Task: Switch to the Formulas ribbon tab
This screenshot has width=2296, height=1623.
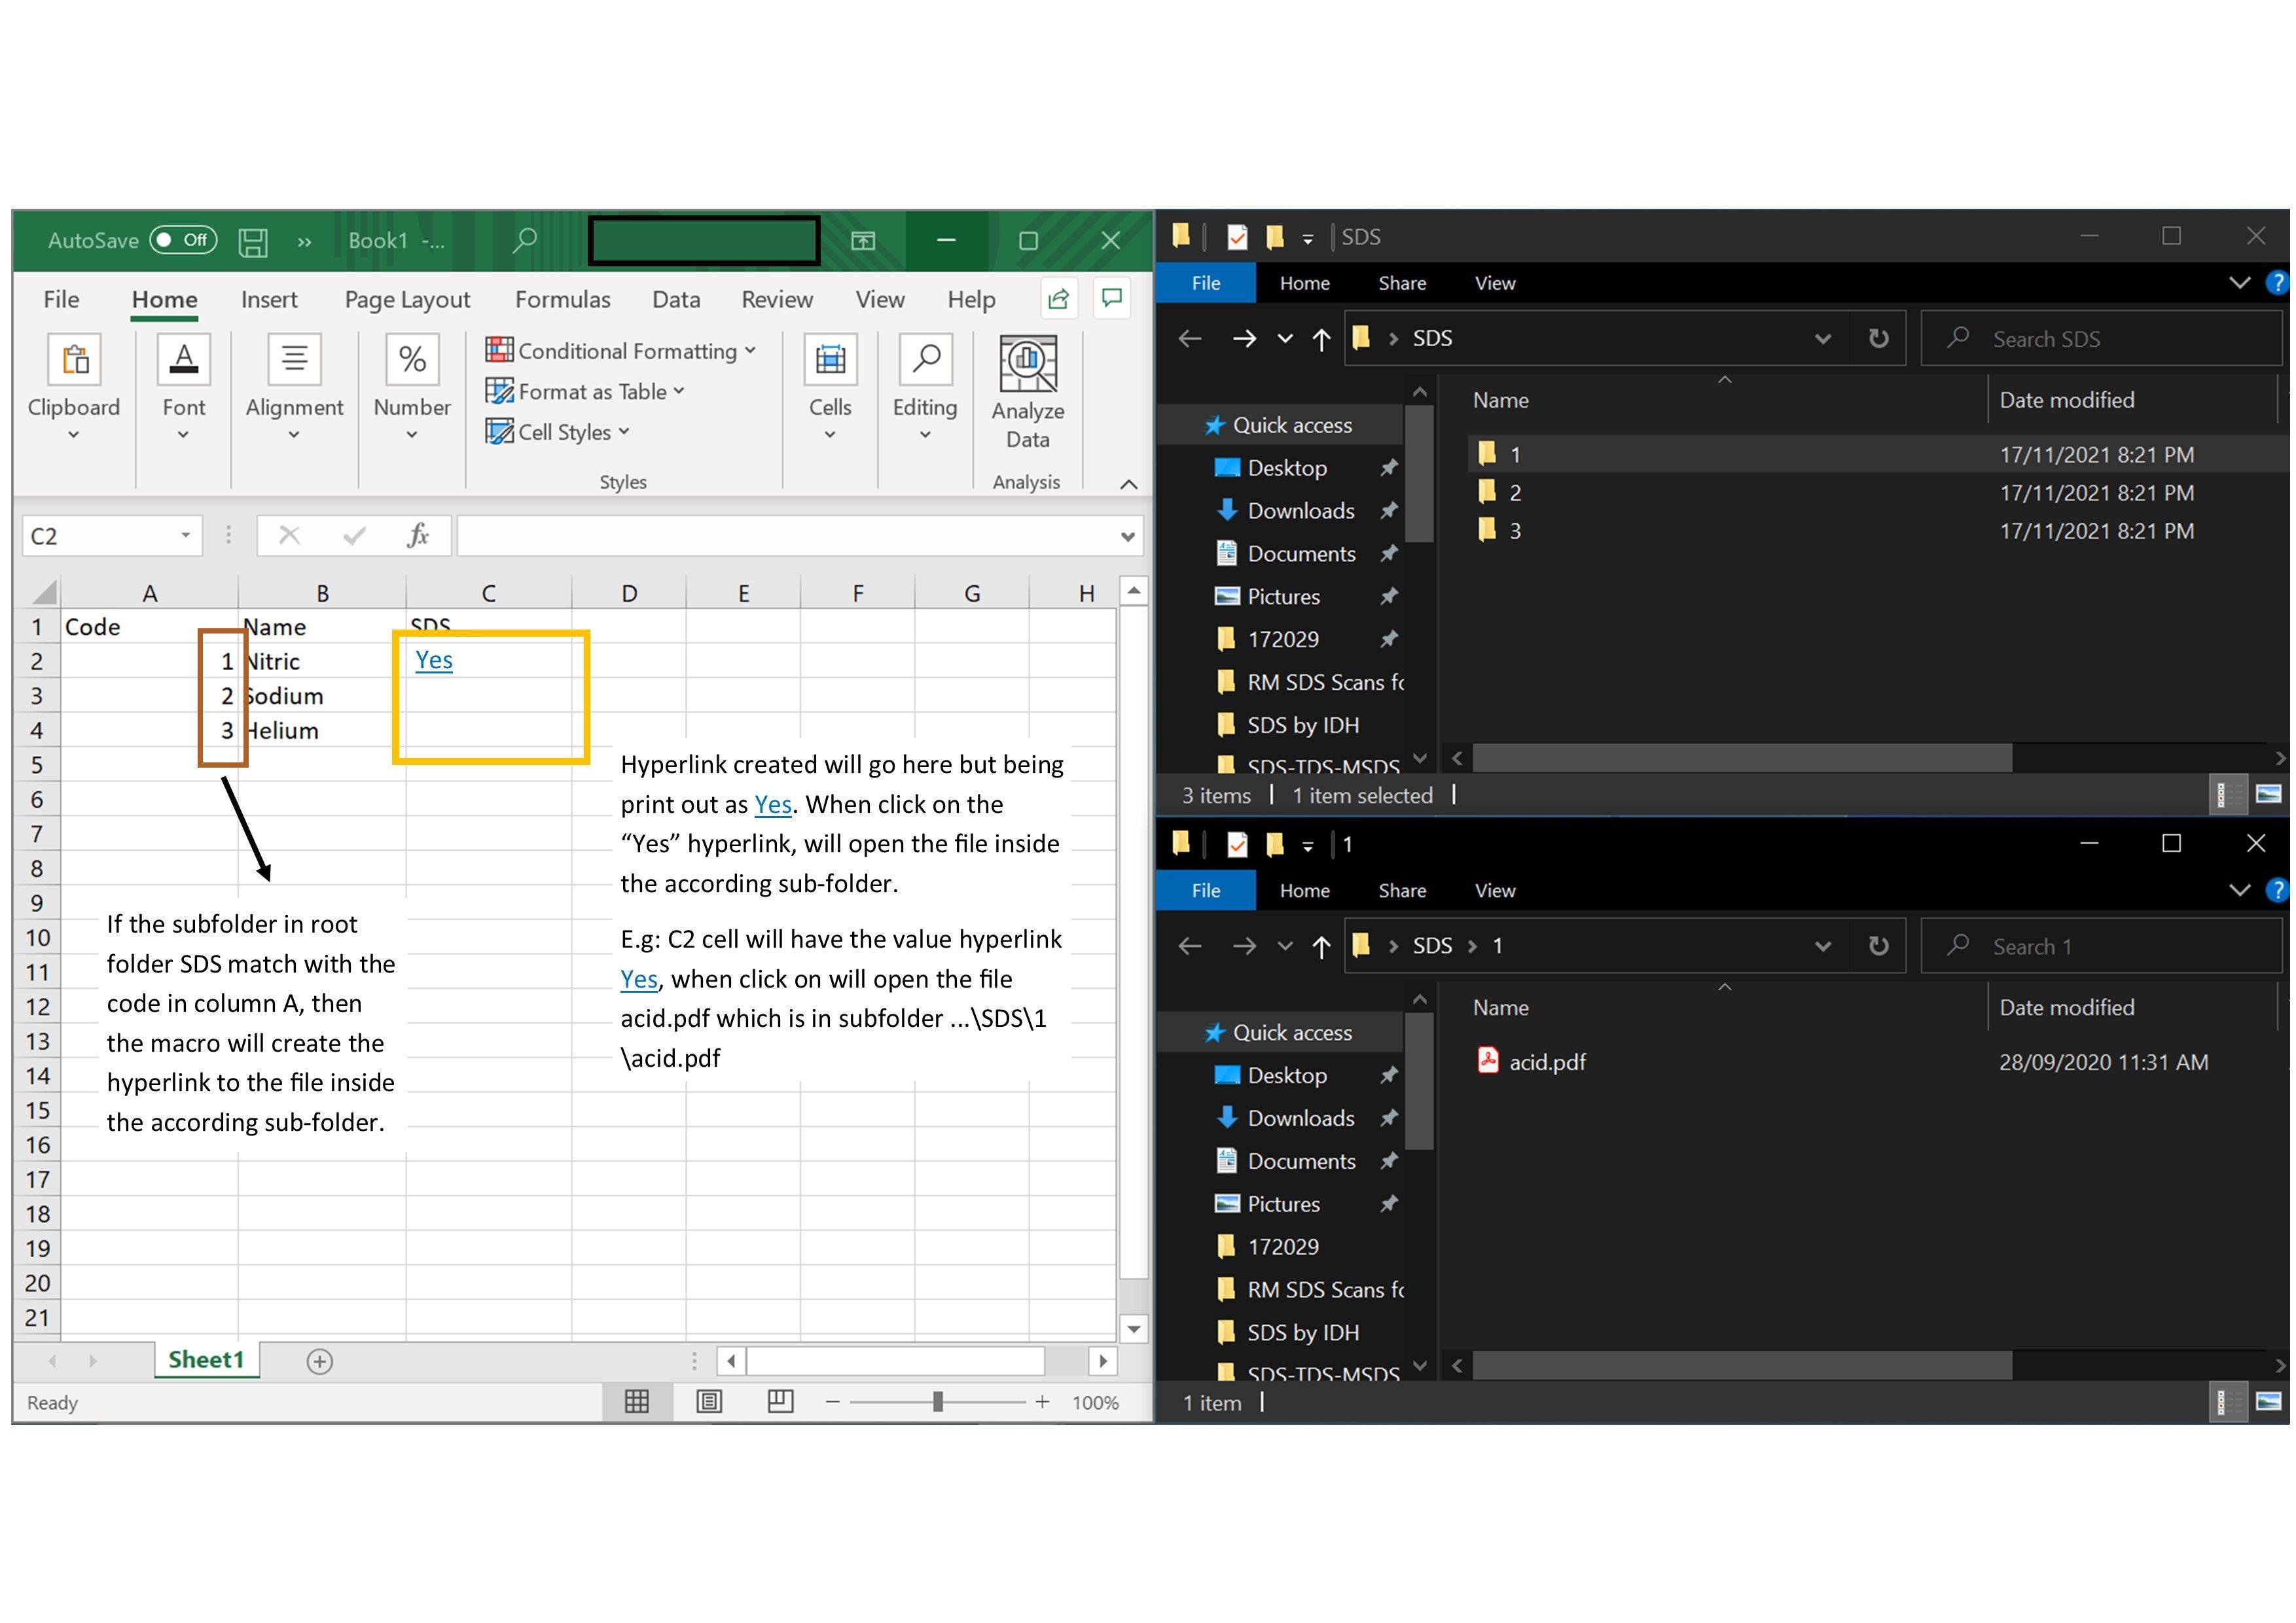Action: click(x=563, y=298)
